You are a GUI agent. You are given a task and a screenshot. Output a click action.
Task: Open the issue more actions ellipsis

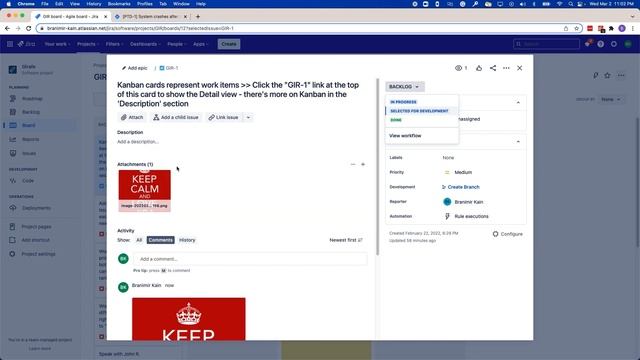point(506,68)
